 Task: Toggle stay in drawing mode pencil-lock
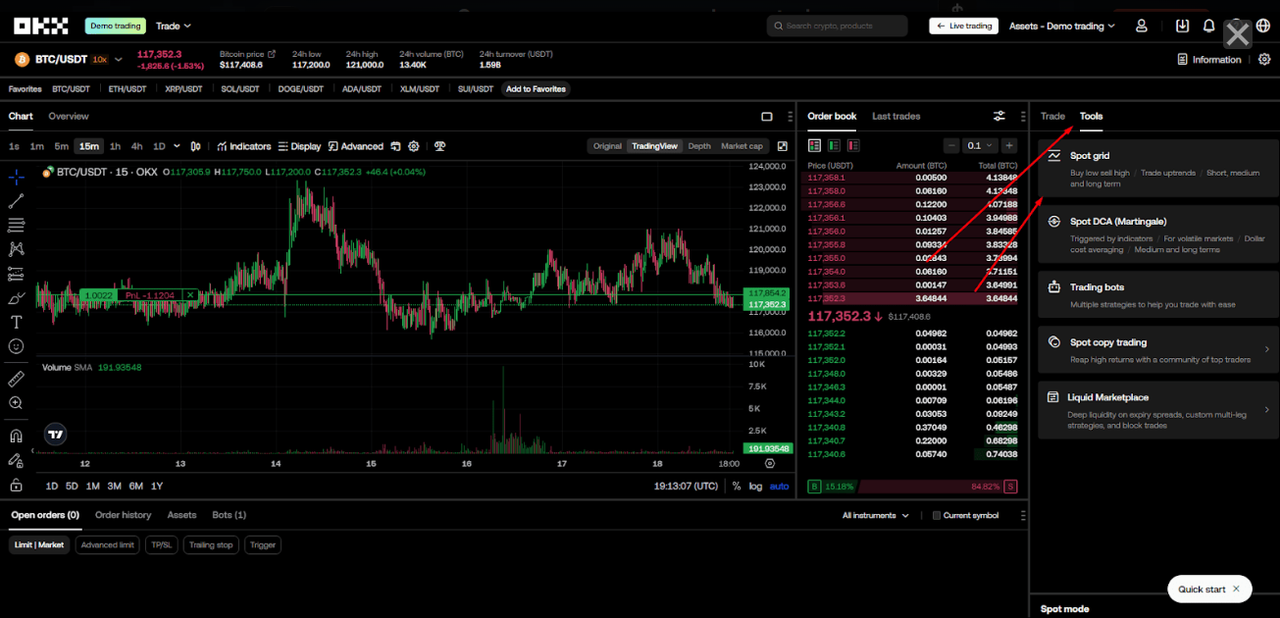[x=16, y=461]
